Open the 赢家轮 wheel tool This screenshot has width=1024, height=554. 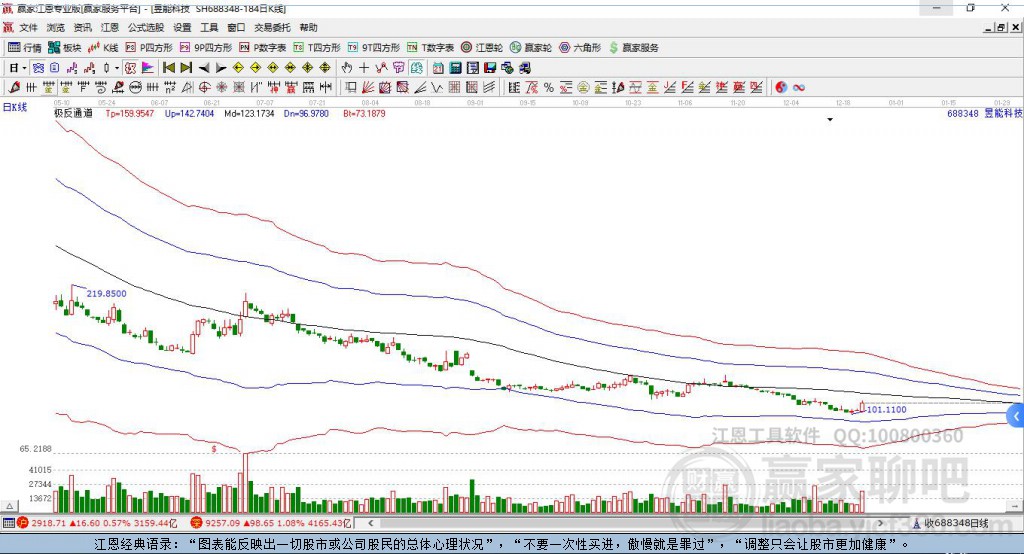point(531,48)
